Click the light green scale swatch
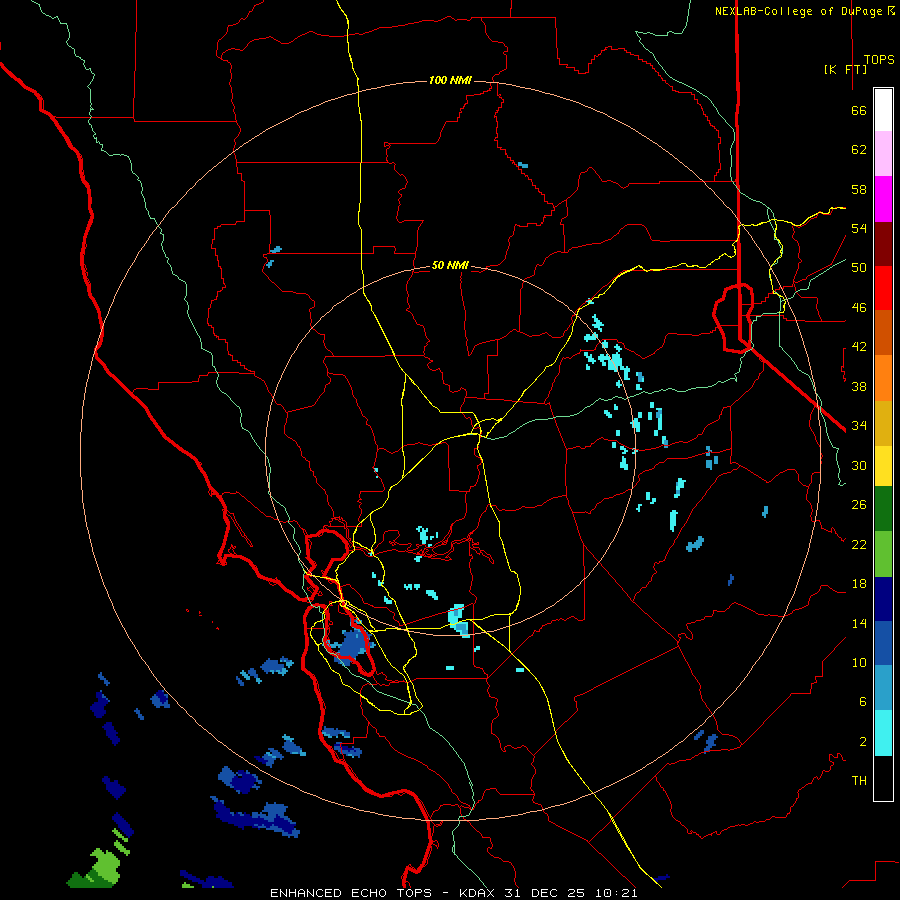 click(883, 554)
